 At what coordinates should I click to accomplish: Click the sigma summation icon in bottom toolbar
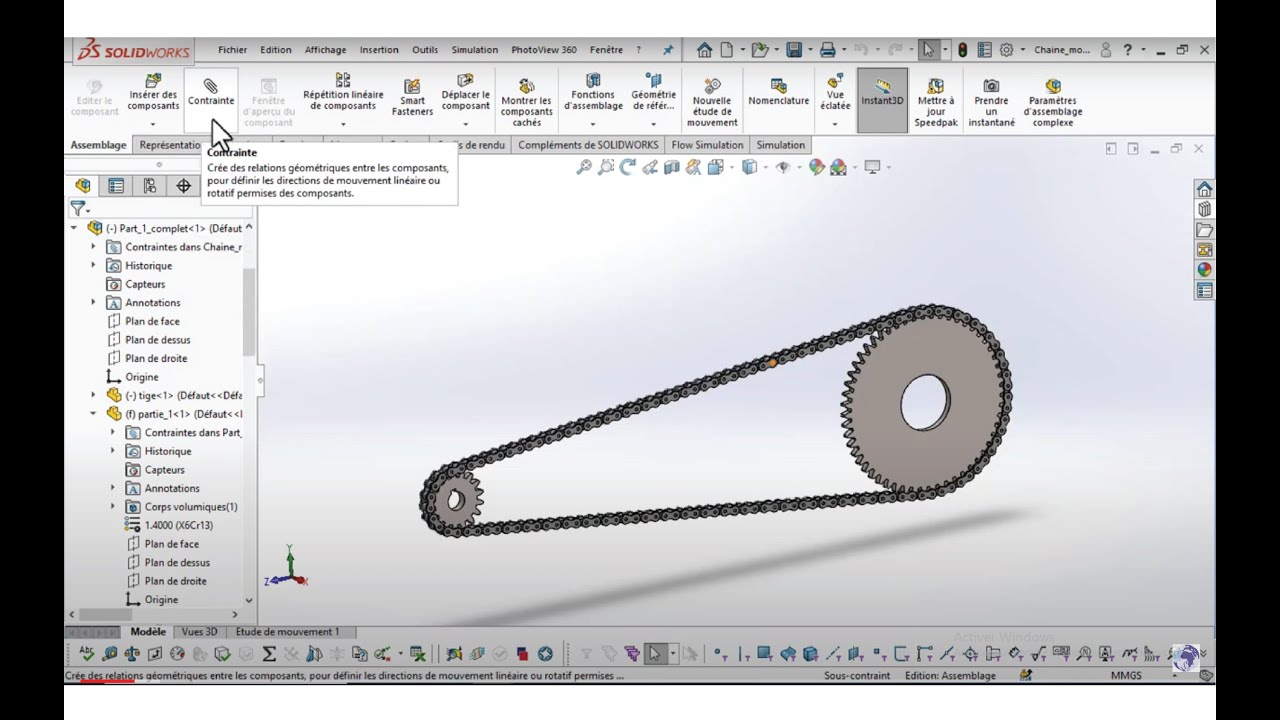269,654
